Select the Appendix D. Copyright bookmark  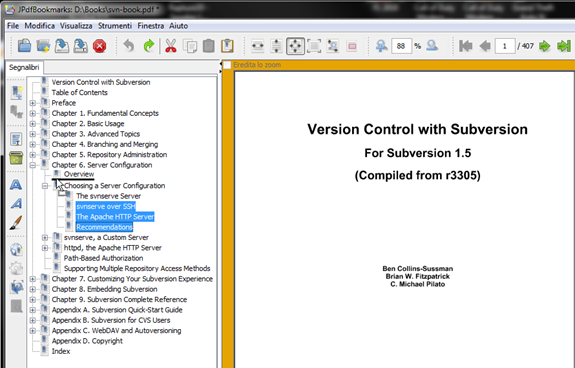point(87,341)
